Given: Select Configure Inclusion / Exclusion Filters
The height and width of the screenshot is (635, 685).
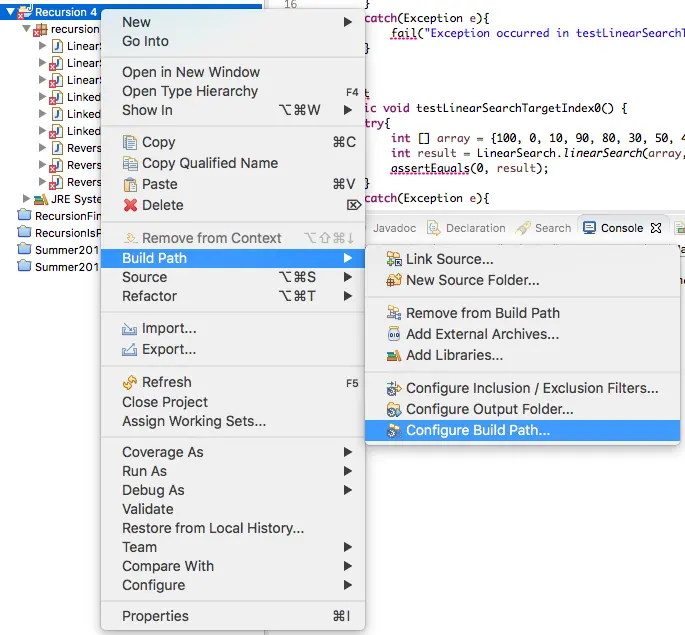Looking at the screenshot, I should point(531,388).
